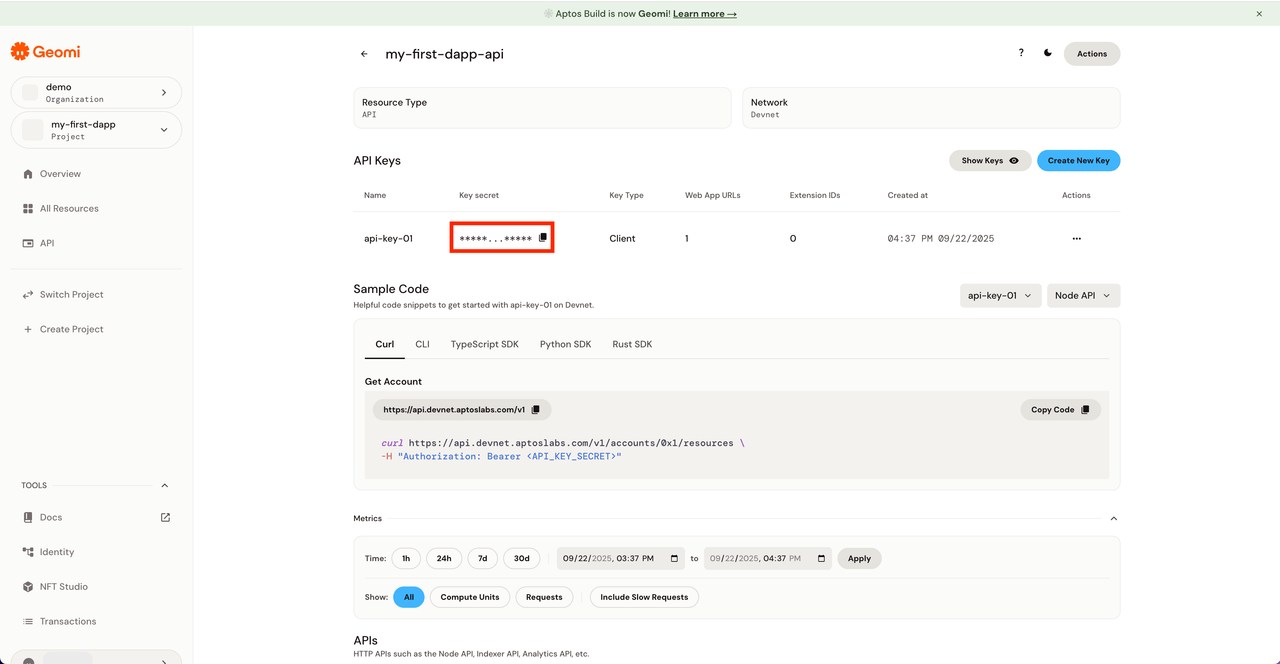Open the actions menu for api-key-01
Image resolution: width=1280 pixels, height=664 pixels.
coord(1076,238)
